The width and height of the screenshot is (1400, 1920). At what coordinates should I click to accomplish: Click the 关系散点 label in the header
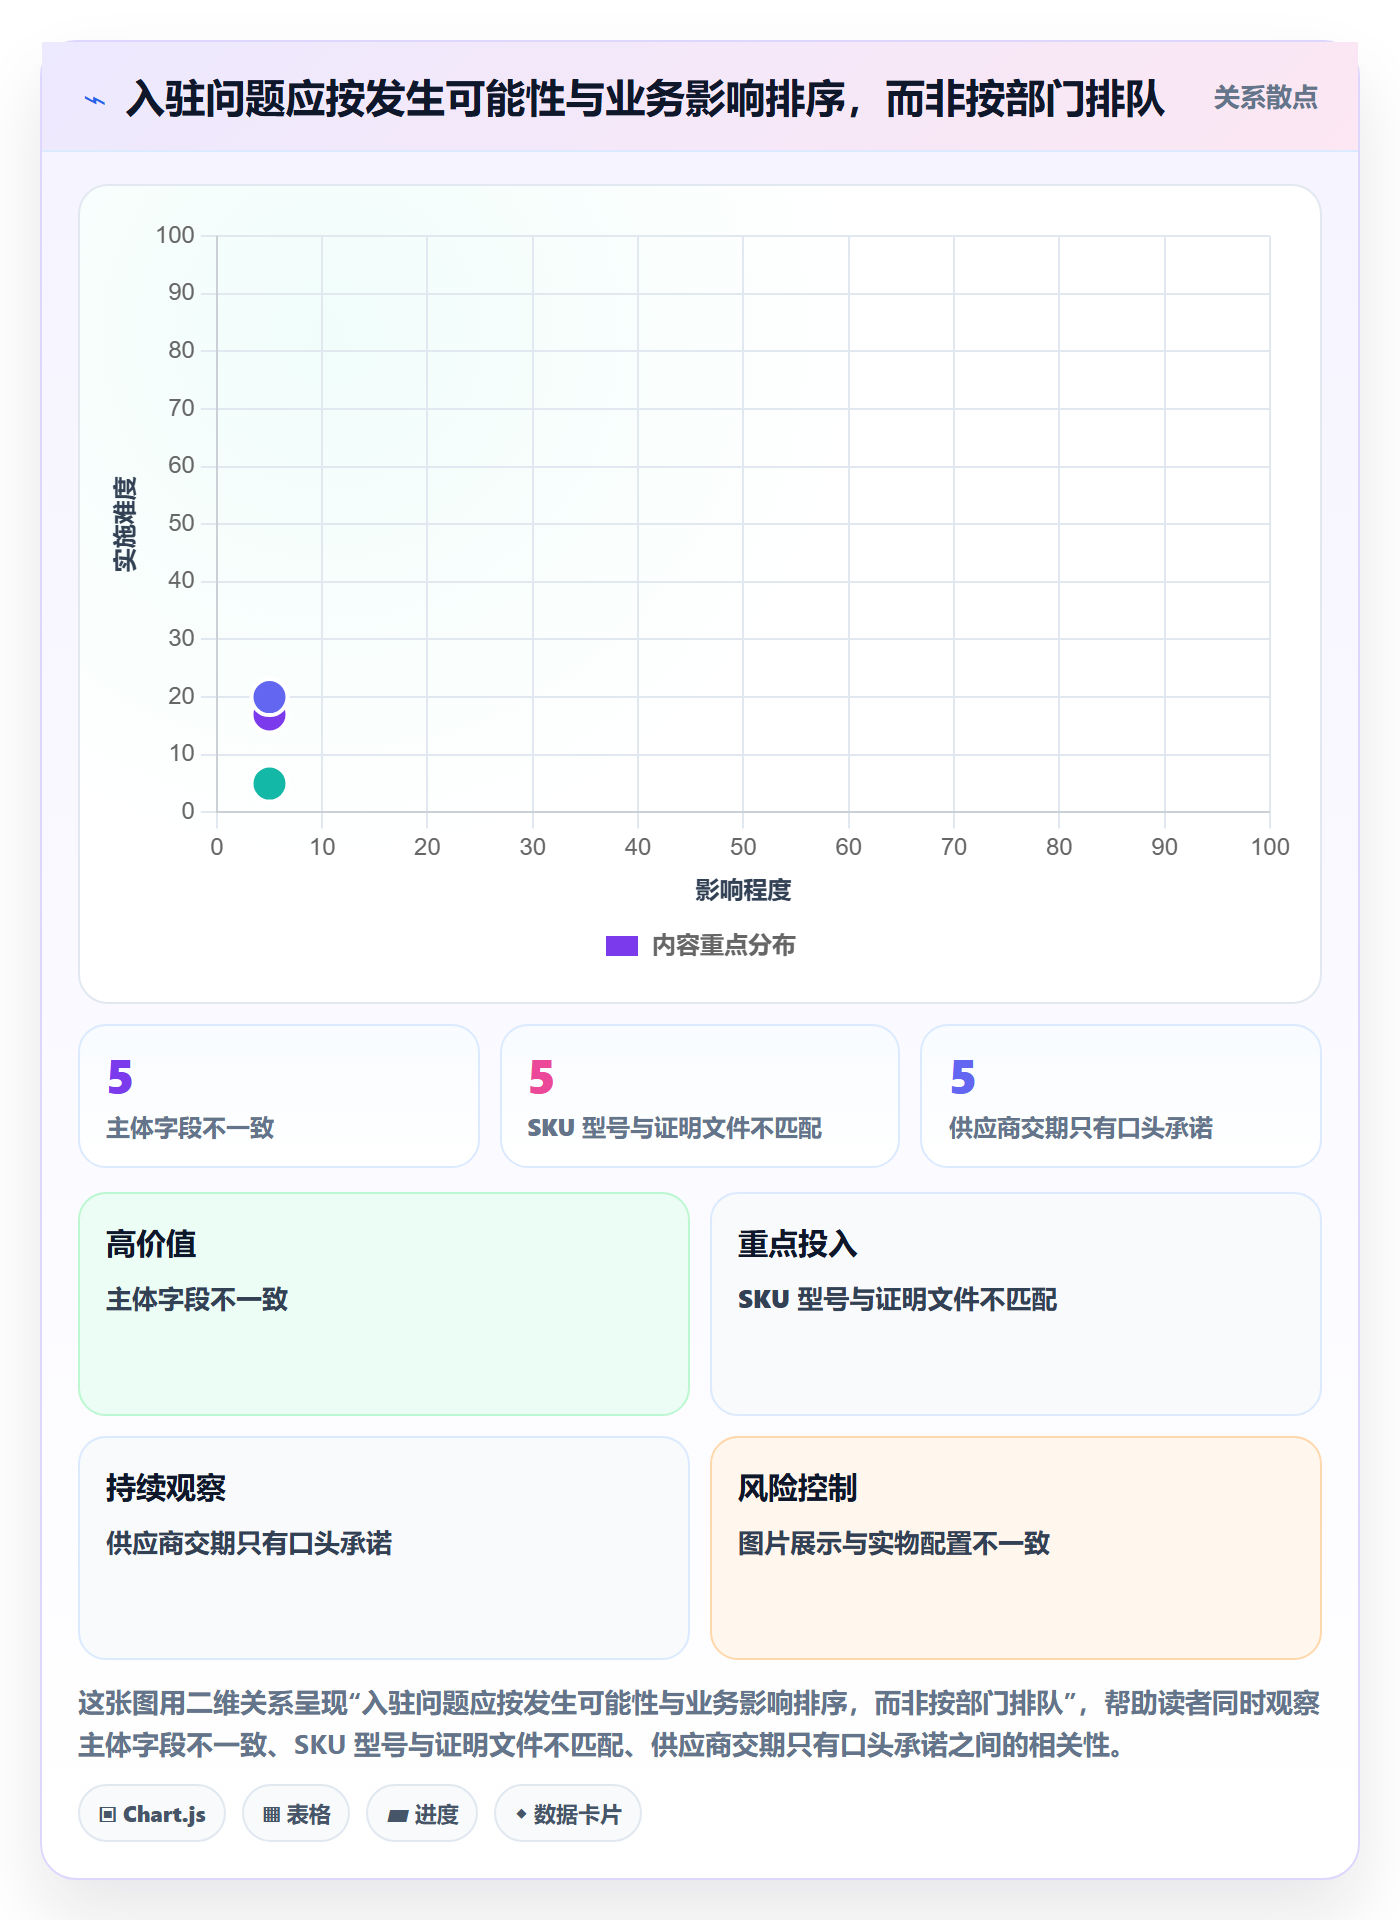coord(1265,98)
